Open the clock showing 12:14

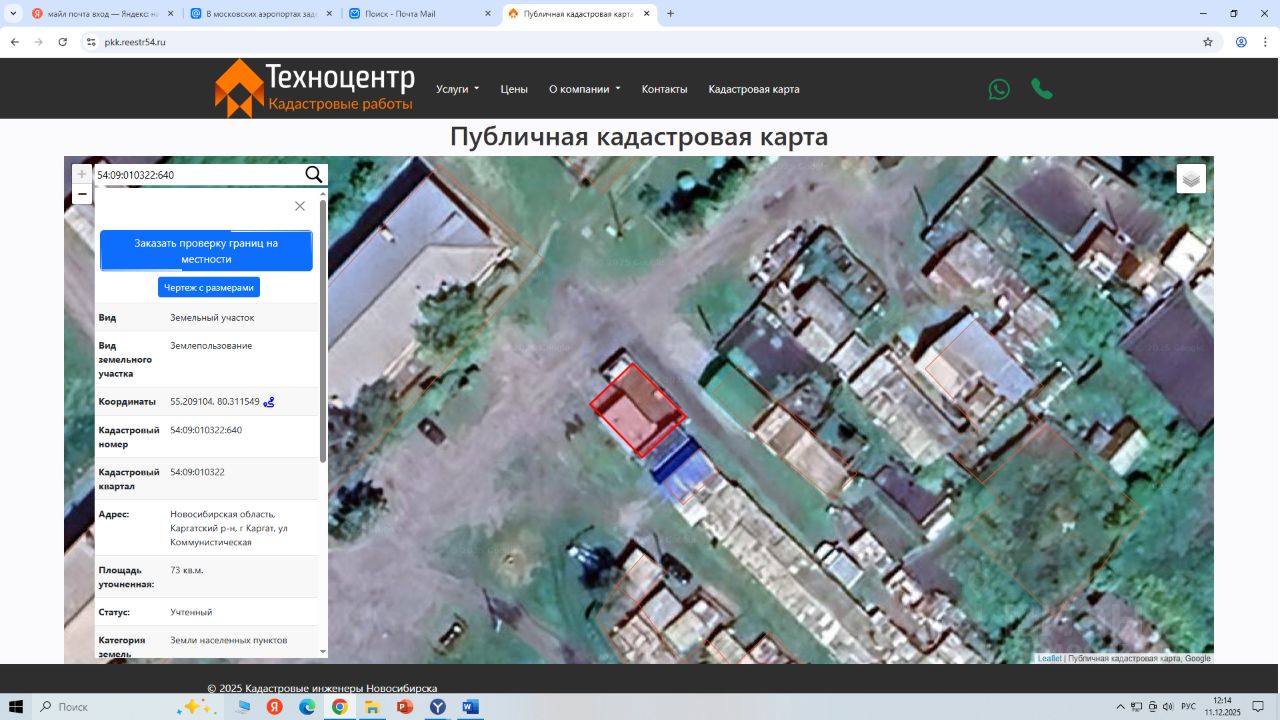click(1222, 707)
